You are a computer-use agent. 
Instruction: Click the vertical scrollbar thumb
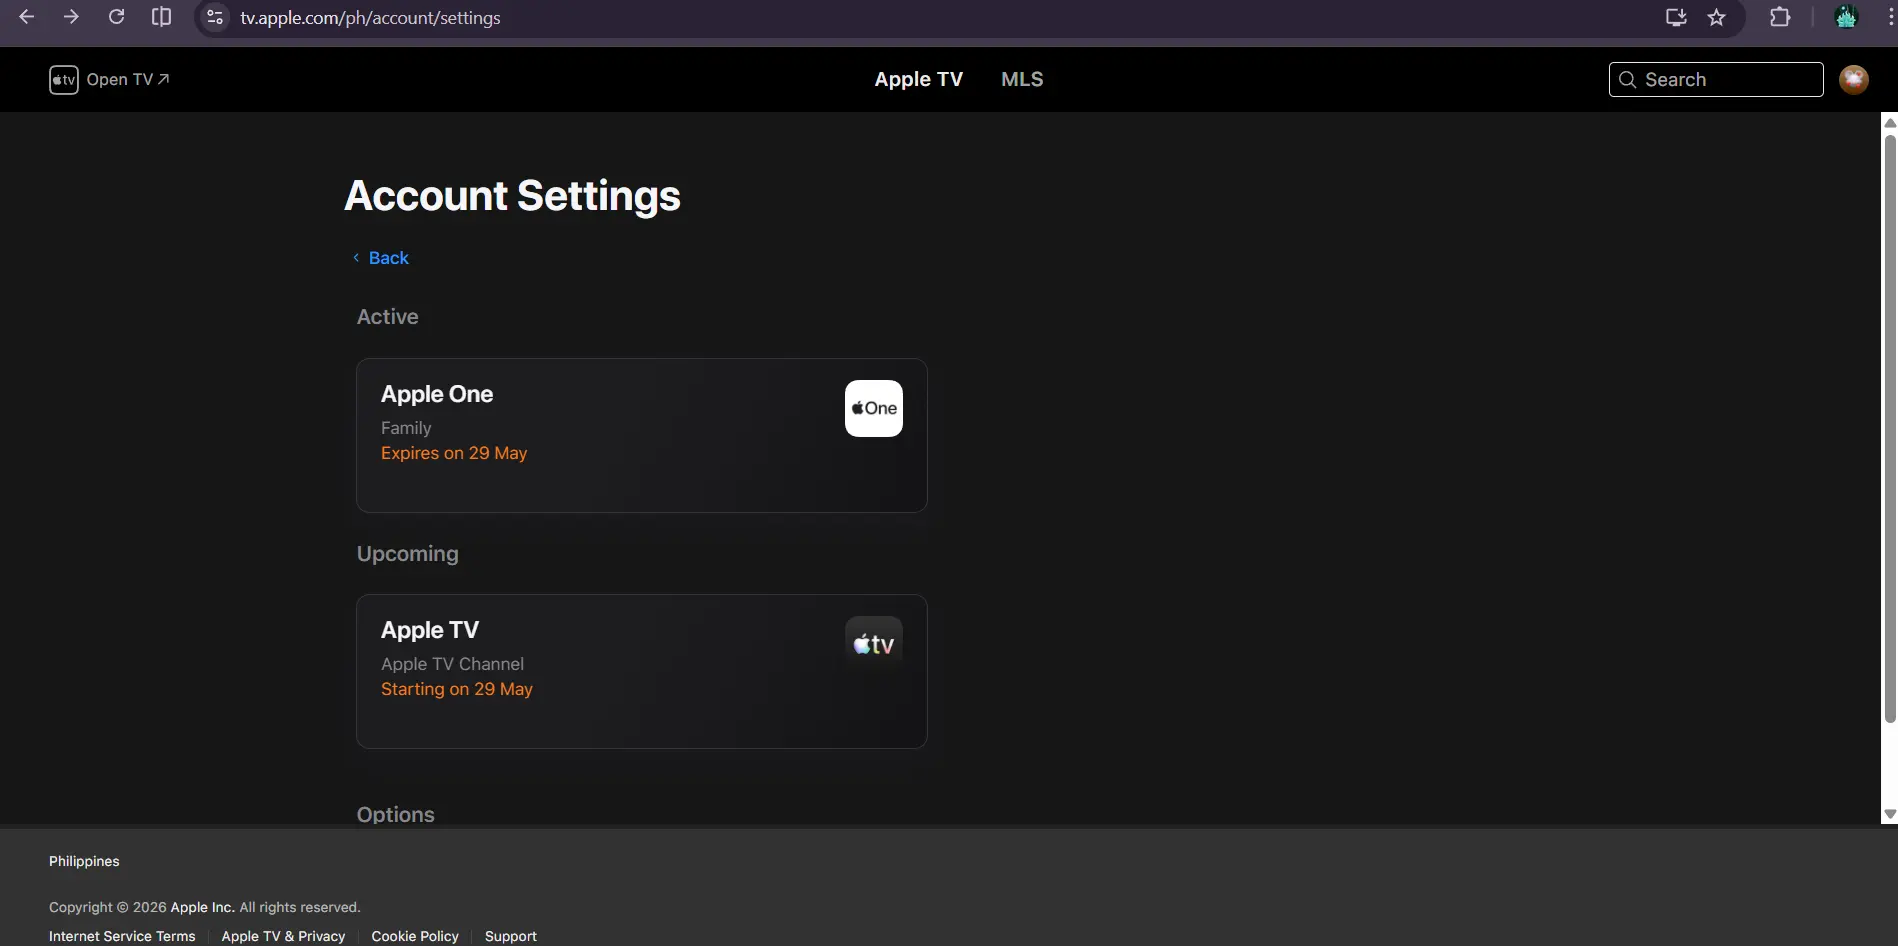[1890, 429]
